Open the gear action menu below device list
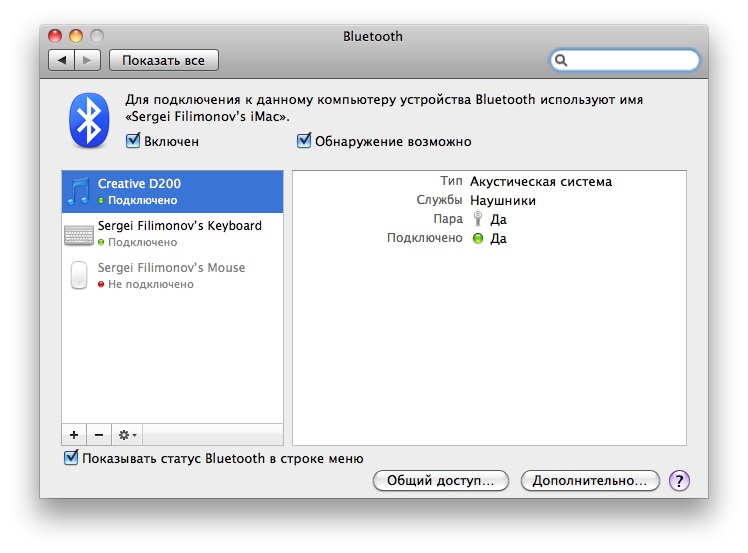The image size is (748, 553). 127,435
